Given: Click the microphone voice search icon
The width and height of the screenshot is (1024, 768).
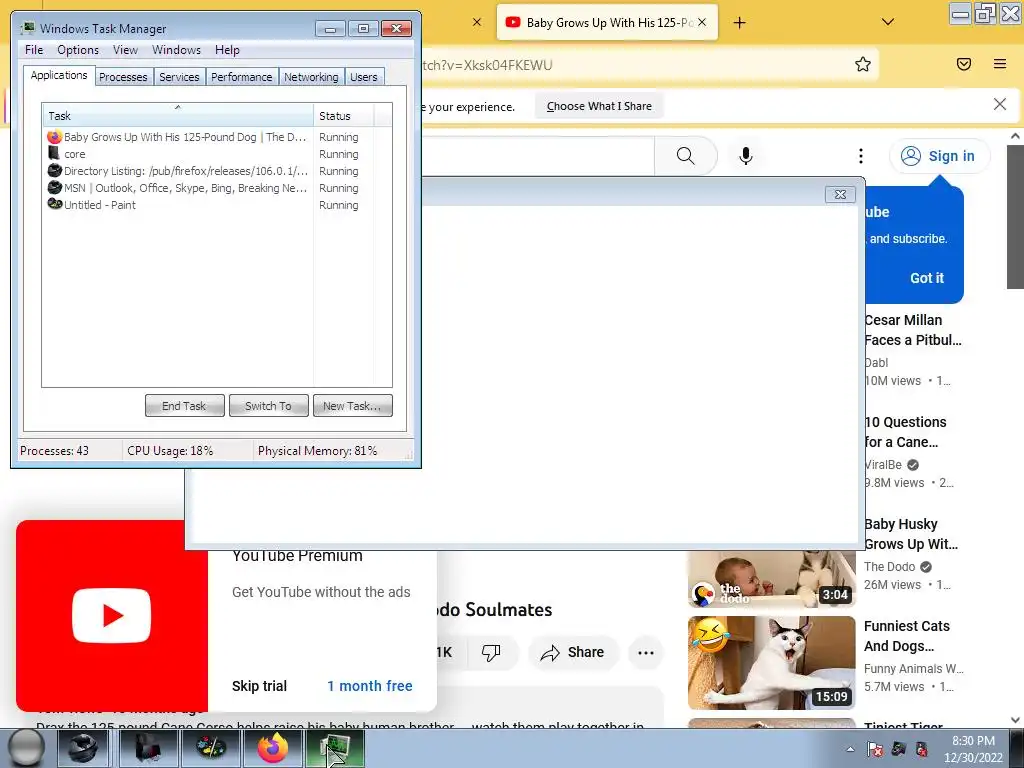Looking at the screenshot, I should click(746, 155).
